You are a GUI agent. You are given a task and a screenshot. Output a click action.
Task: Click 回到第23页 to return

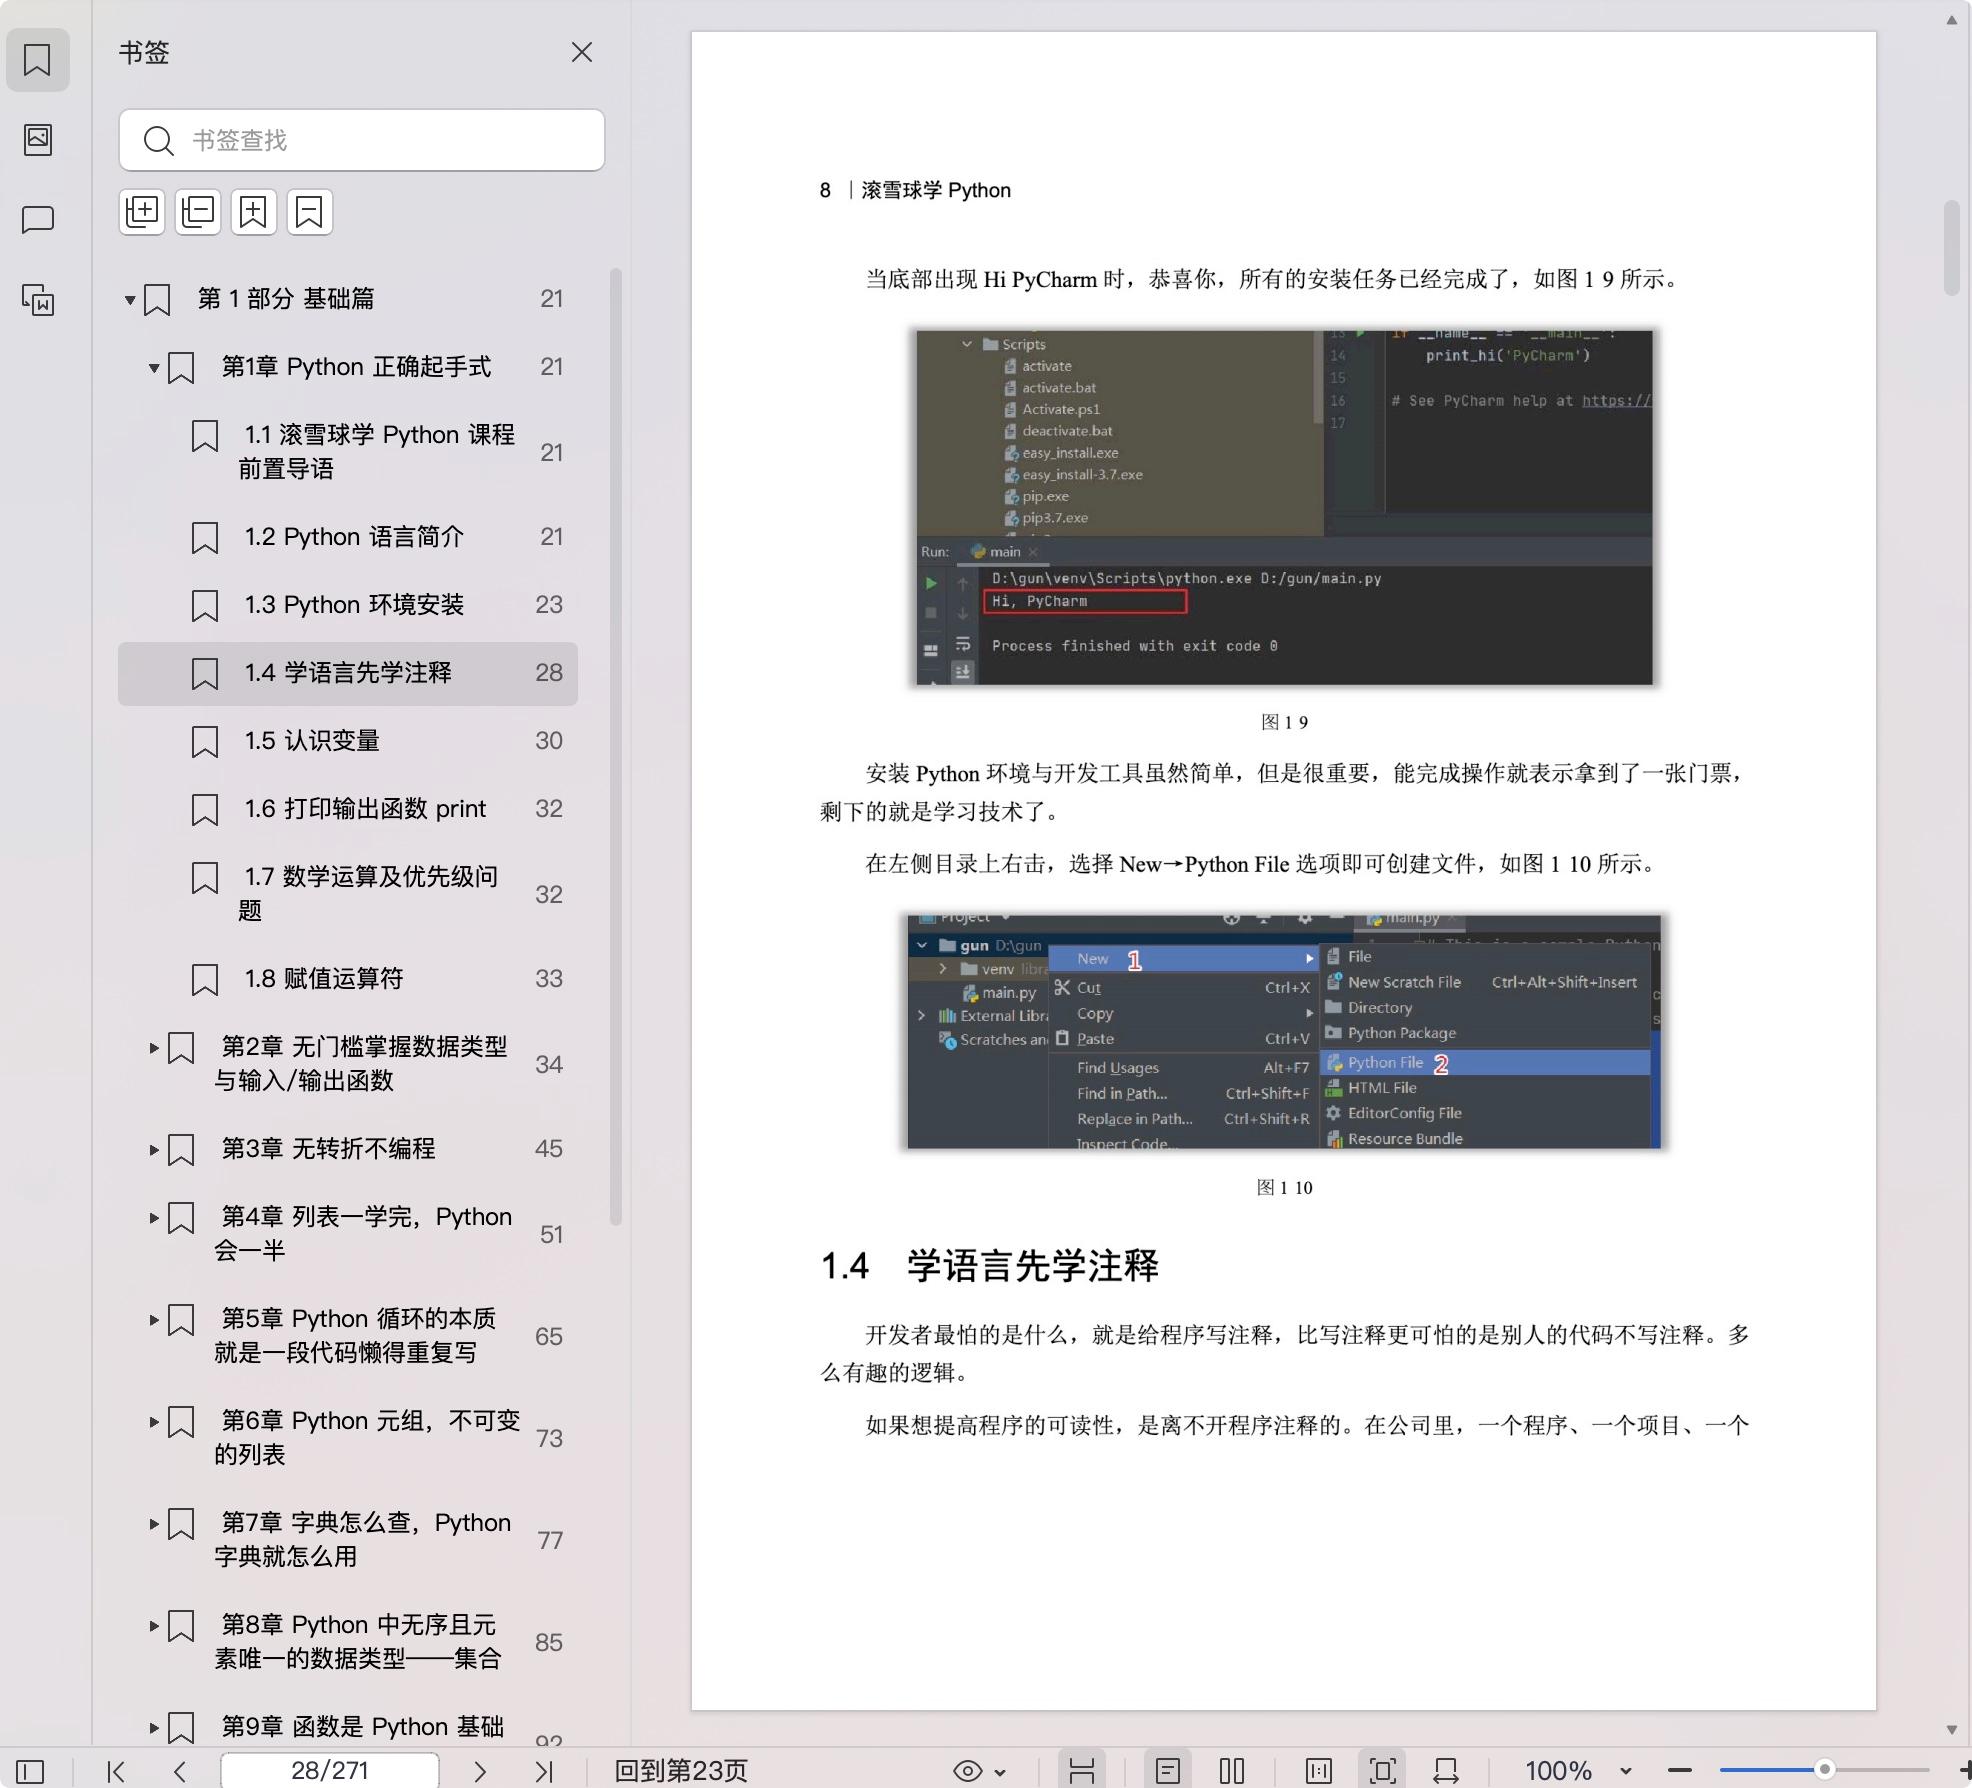click(x=681, y=1771)
